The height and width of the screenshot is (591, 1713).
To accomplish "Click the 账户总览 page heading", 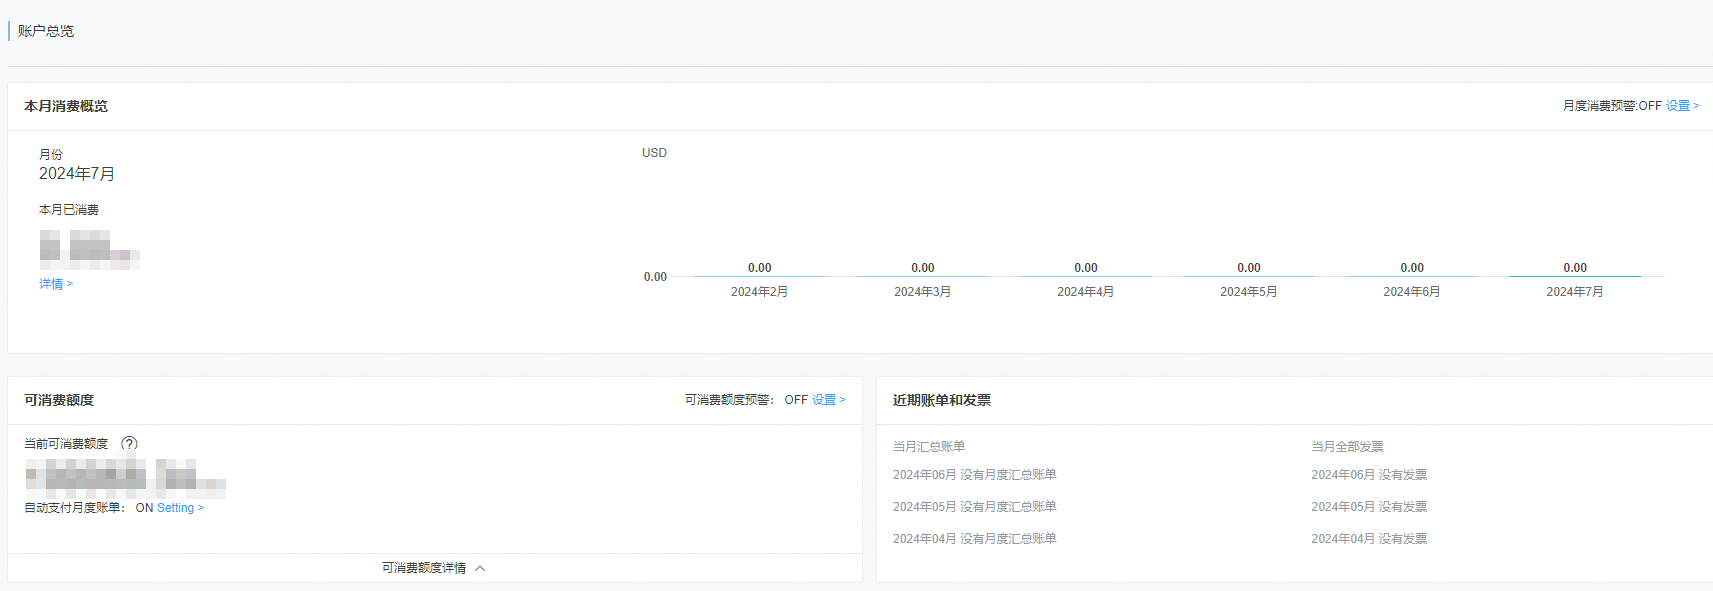I will 46,31.
